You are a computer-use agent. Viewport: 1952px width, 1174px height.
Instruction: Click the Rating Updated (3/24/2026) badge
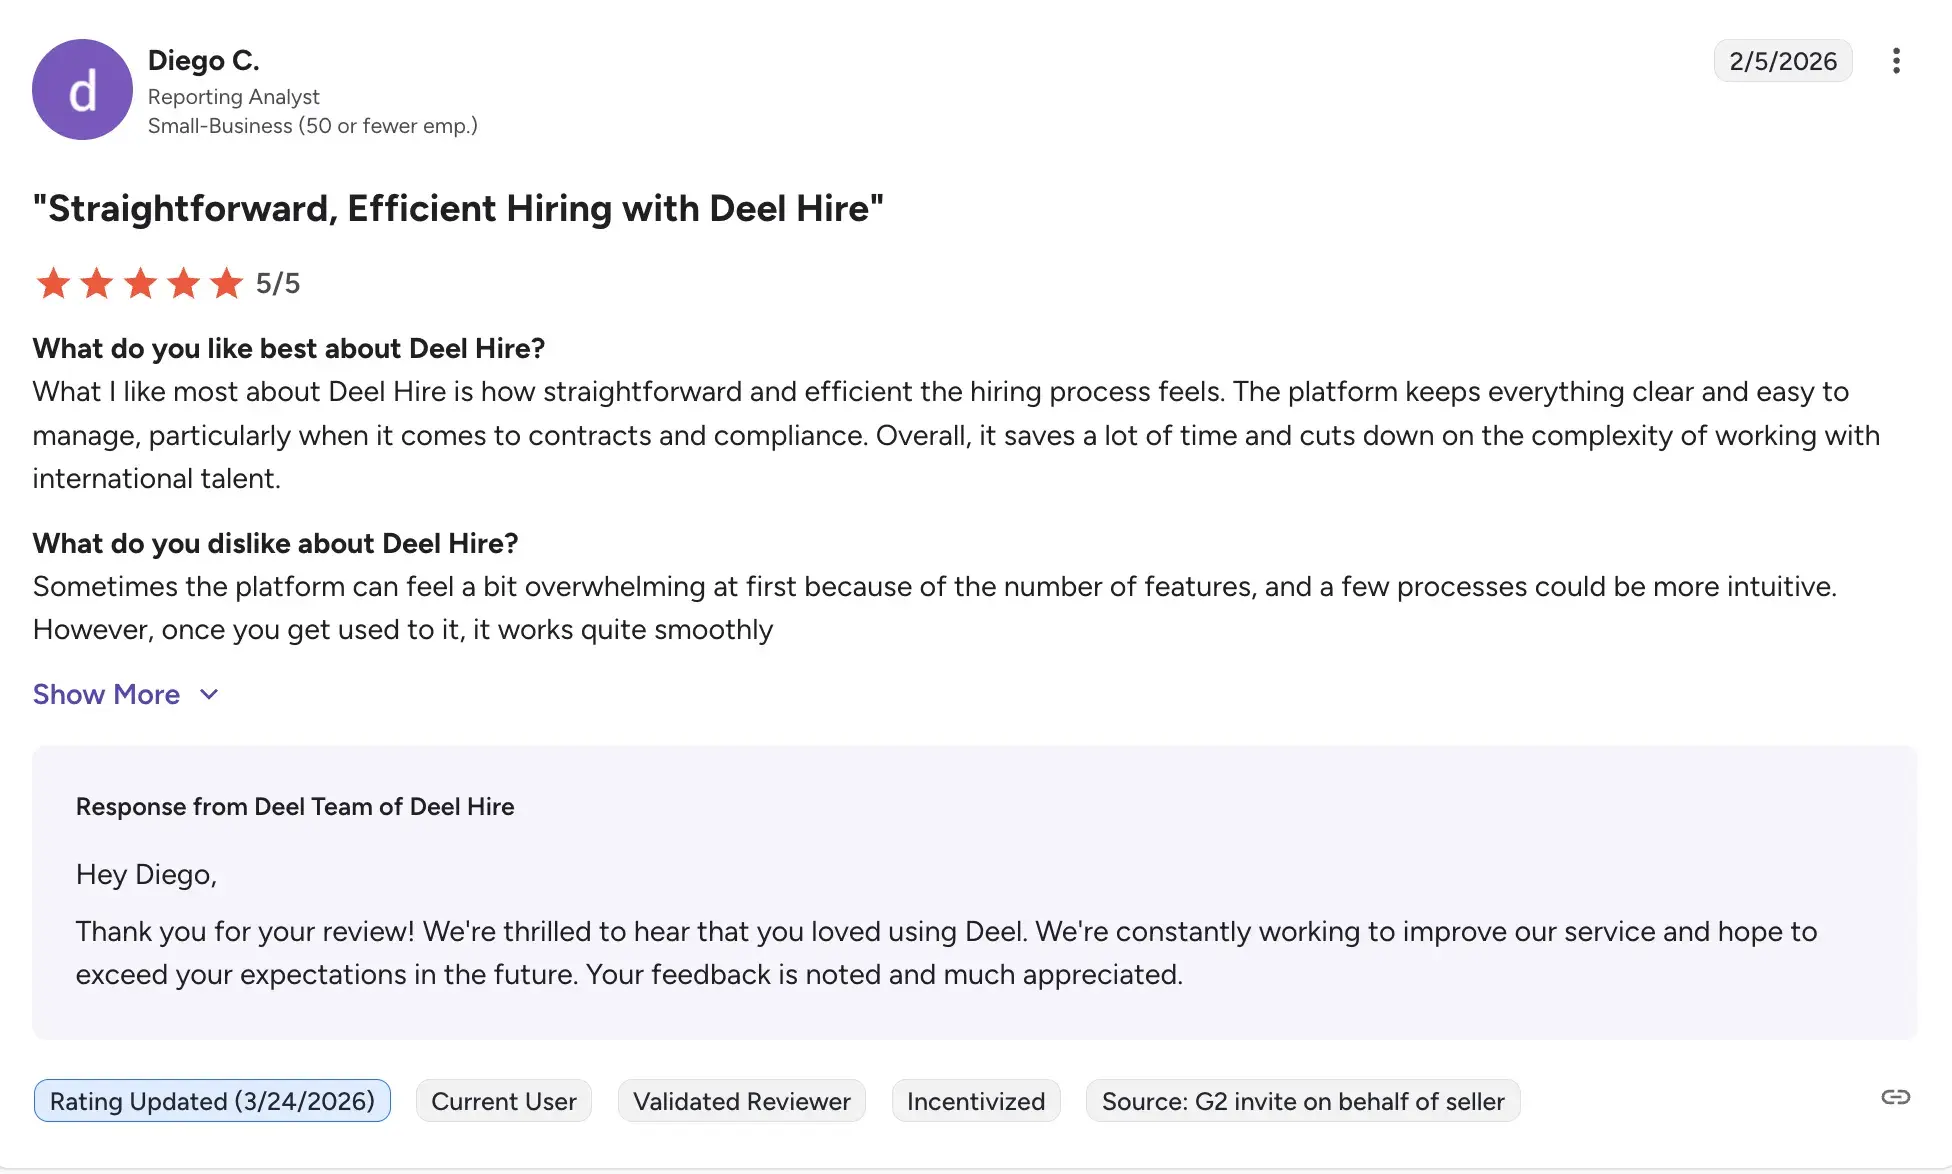tap(212, 1101)
